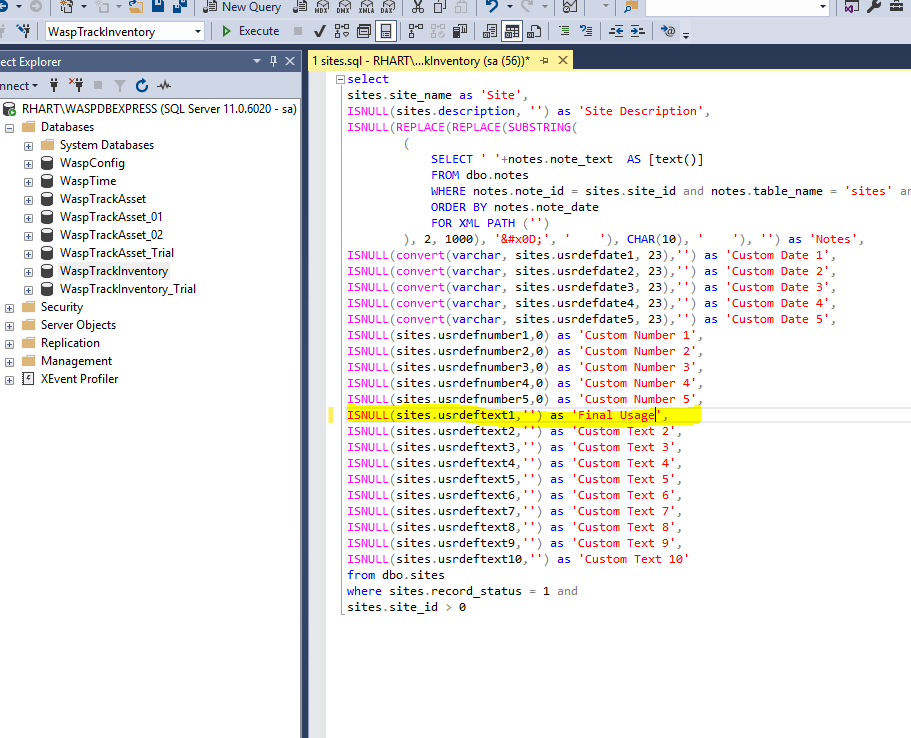Display the estimated execution plan
911x738 pixels.
341,31
